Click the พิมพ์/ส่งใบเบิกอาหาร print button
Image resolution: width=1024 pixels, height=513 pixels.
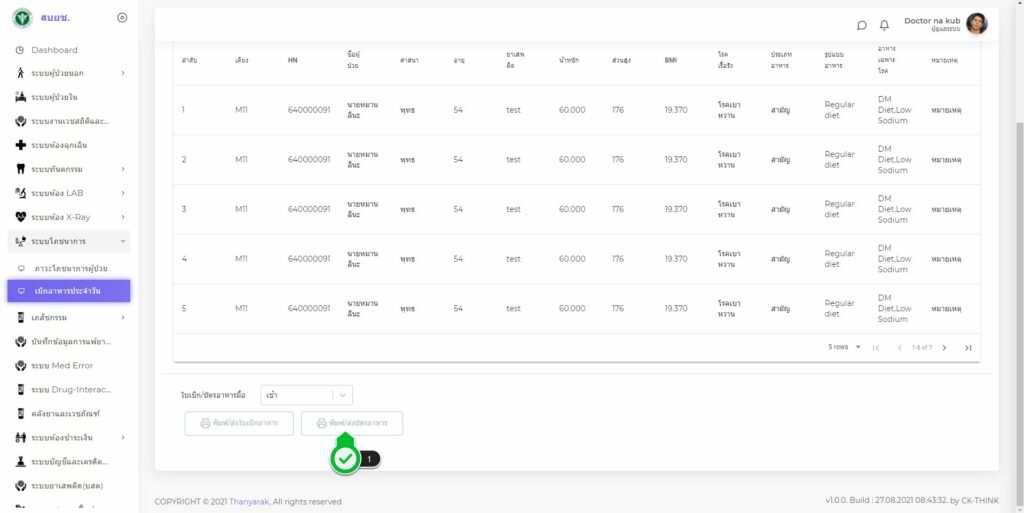[x=239, y=423]
